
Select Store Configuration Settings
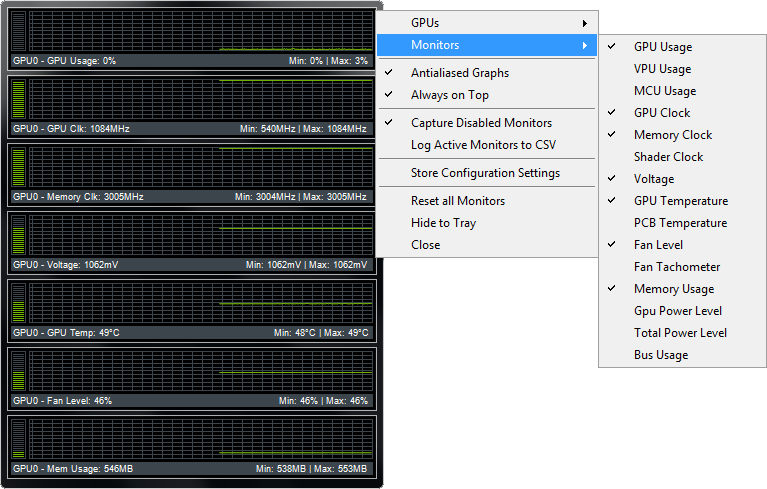(487, 173)
